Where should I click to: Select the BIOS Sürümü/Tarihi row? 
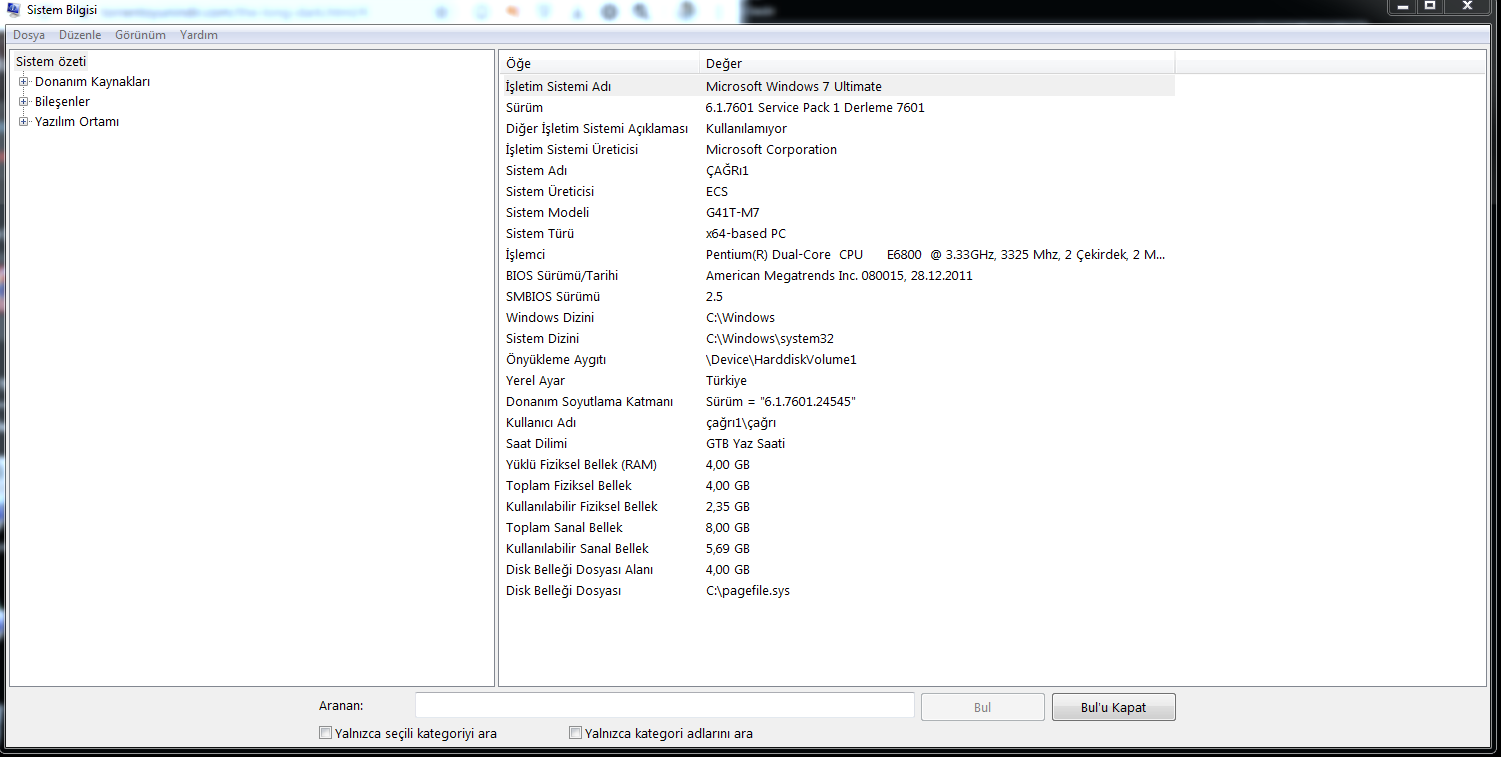(837, 276)
